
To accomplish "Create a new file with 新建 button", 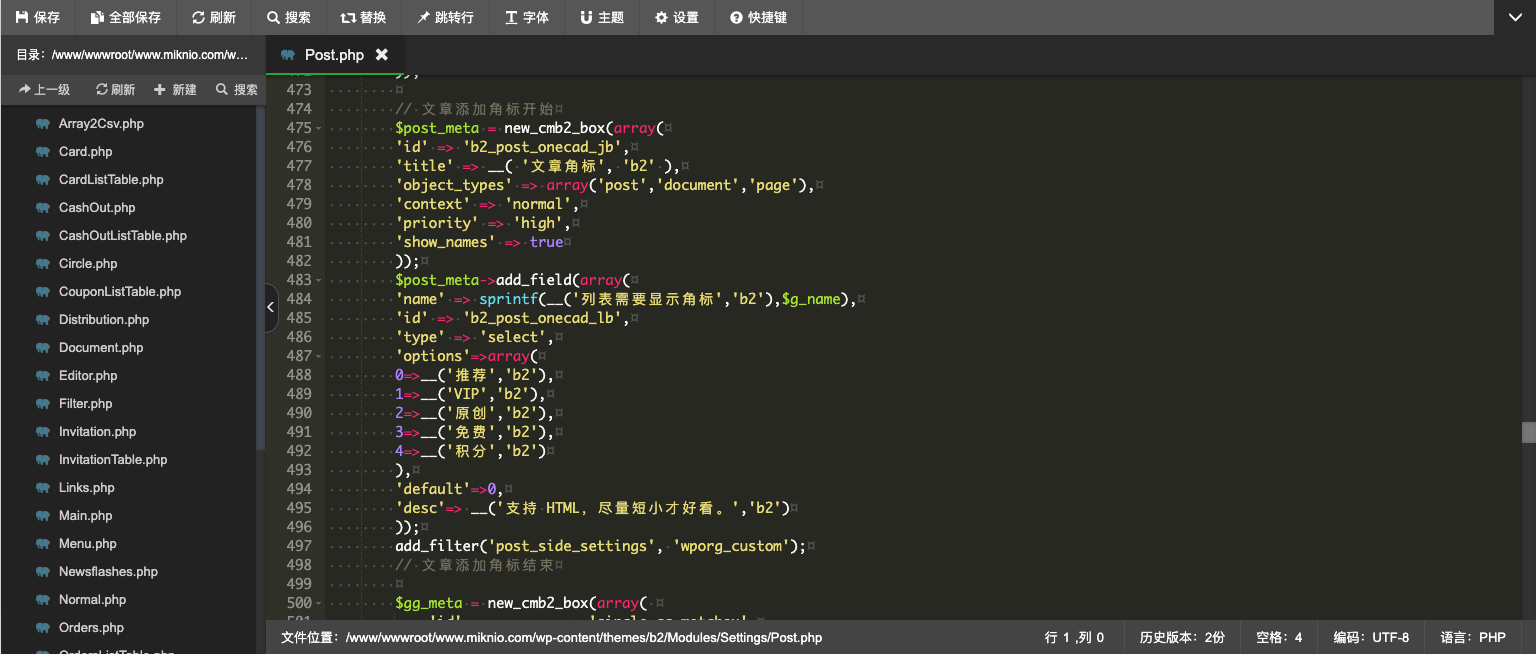I will 175,90.
